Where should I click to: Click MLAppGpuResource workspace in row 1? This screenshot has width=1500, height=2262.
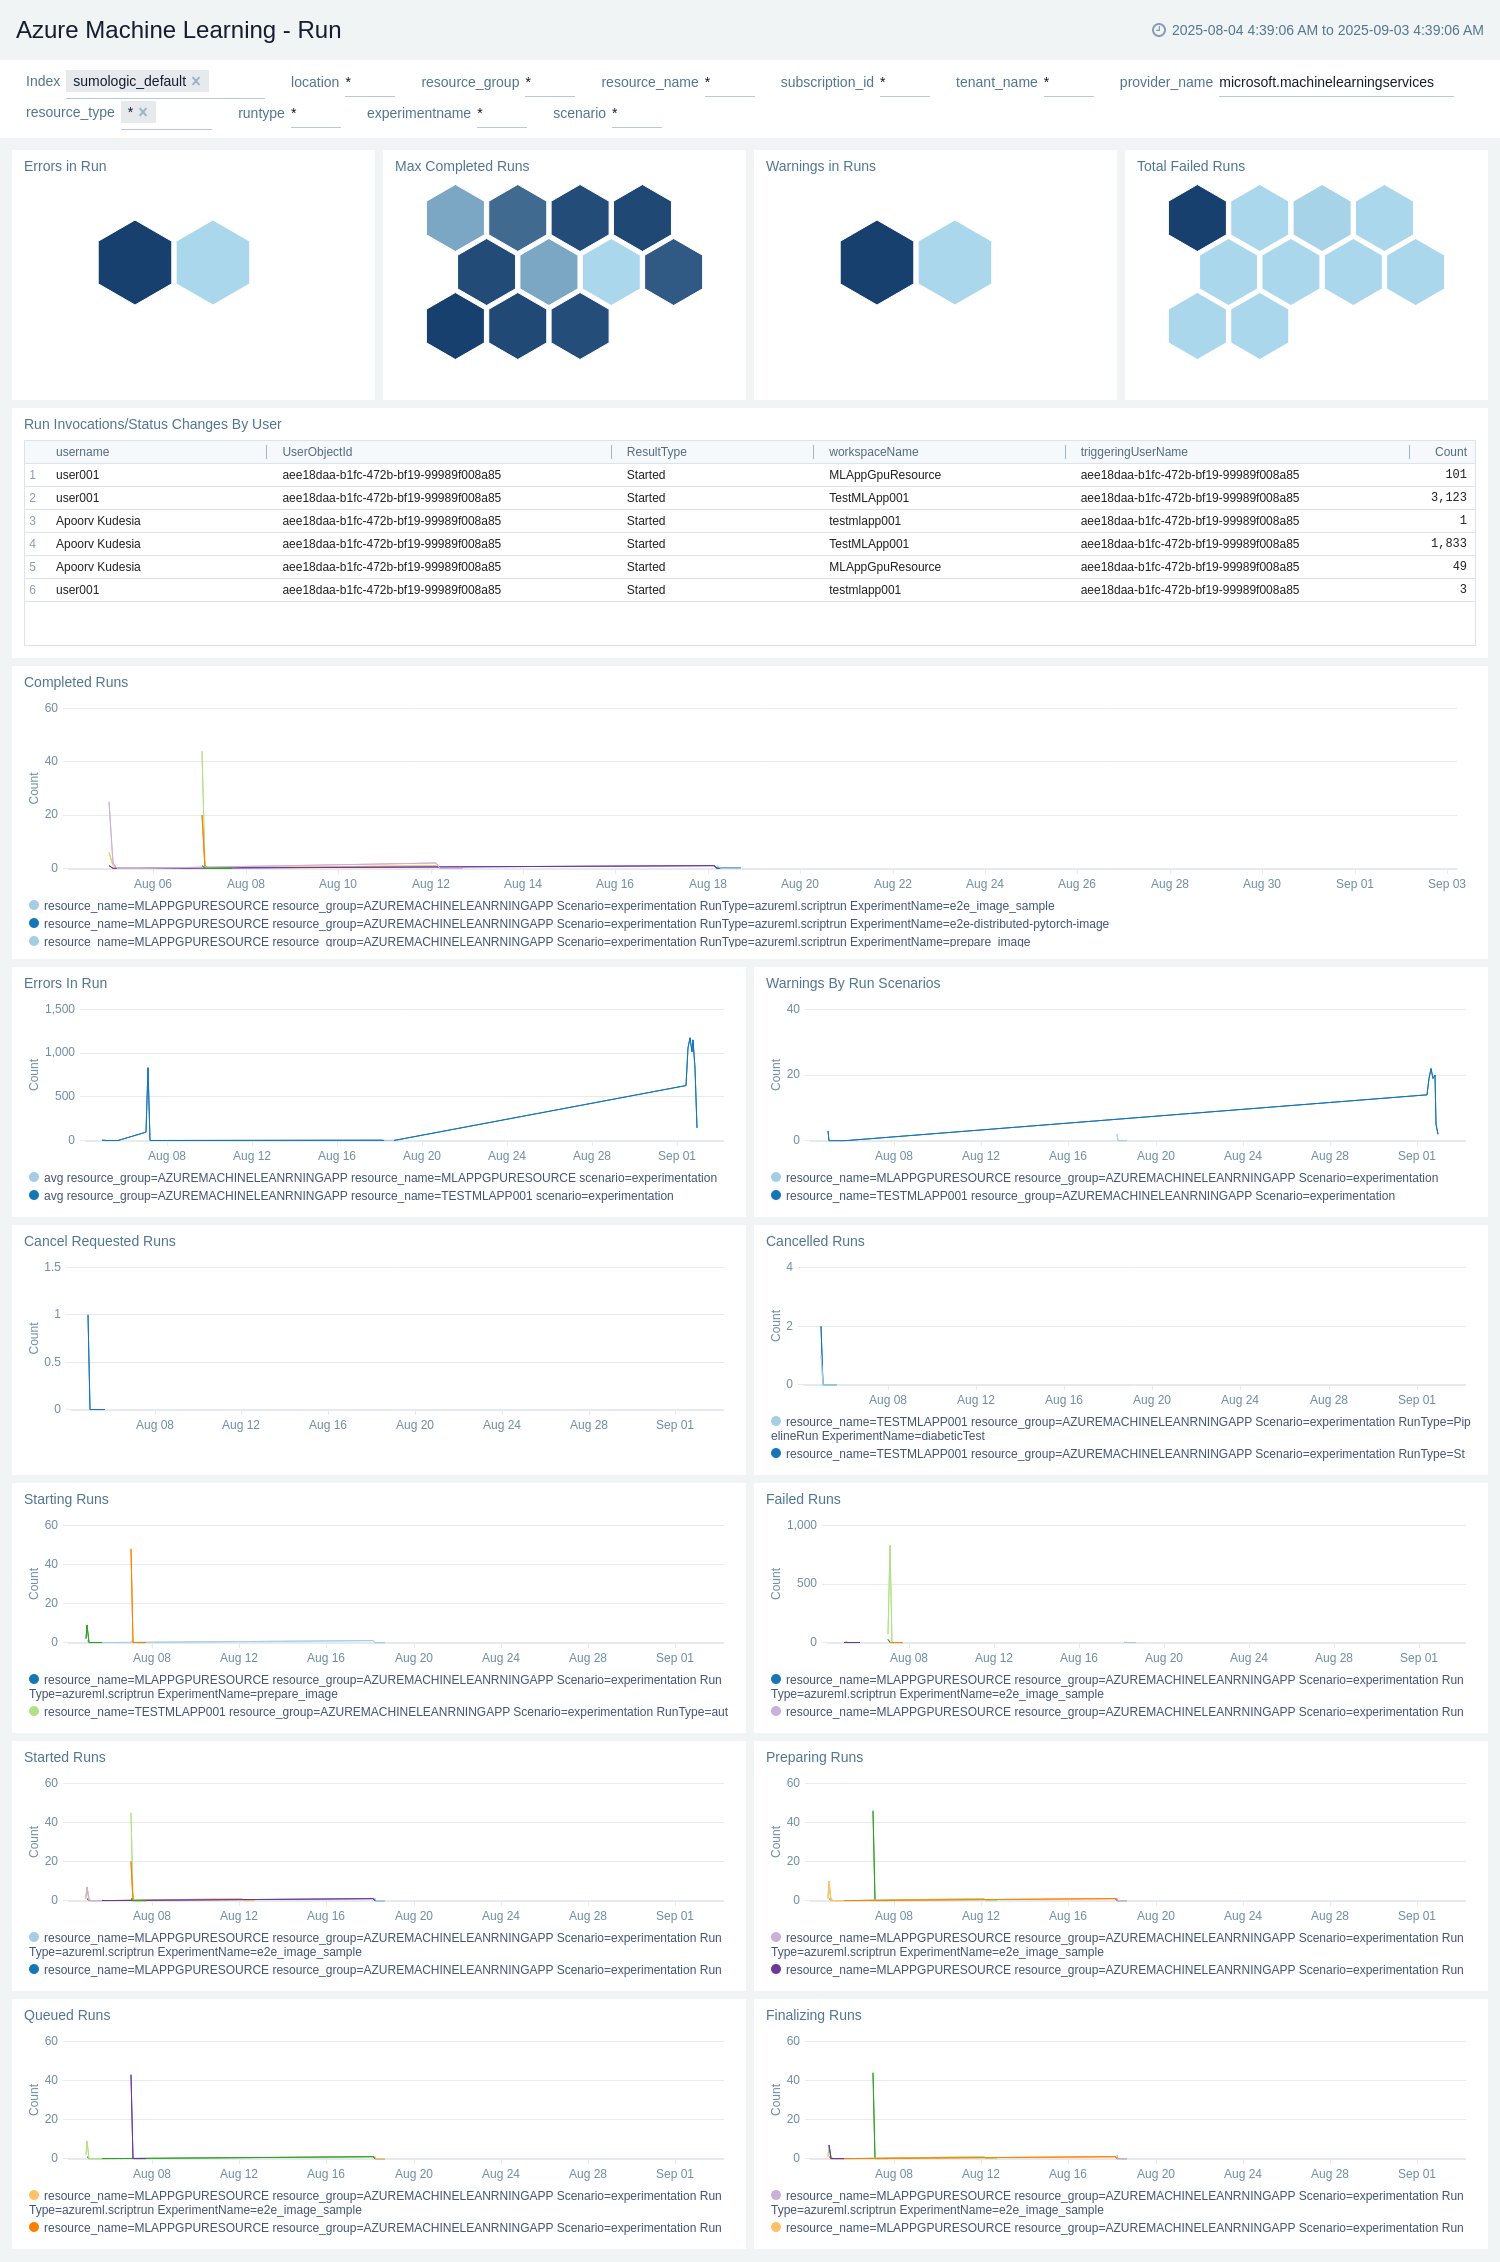tap(884, 475)
